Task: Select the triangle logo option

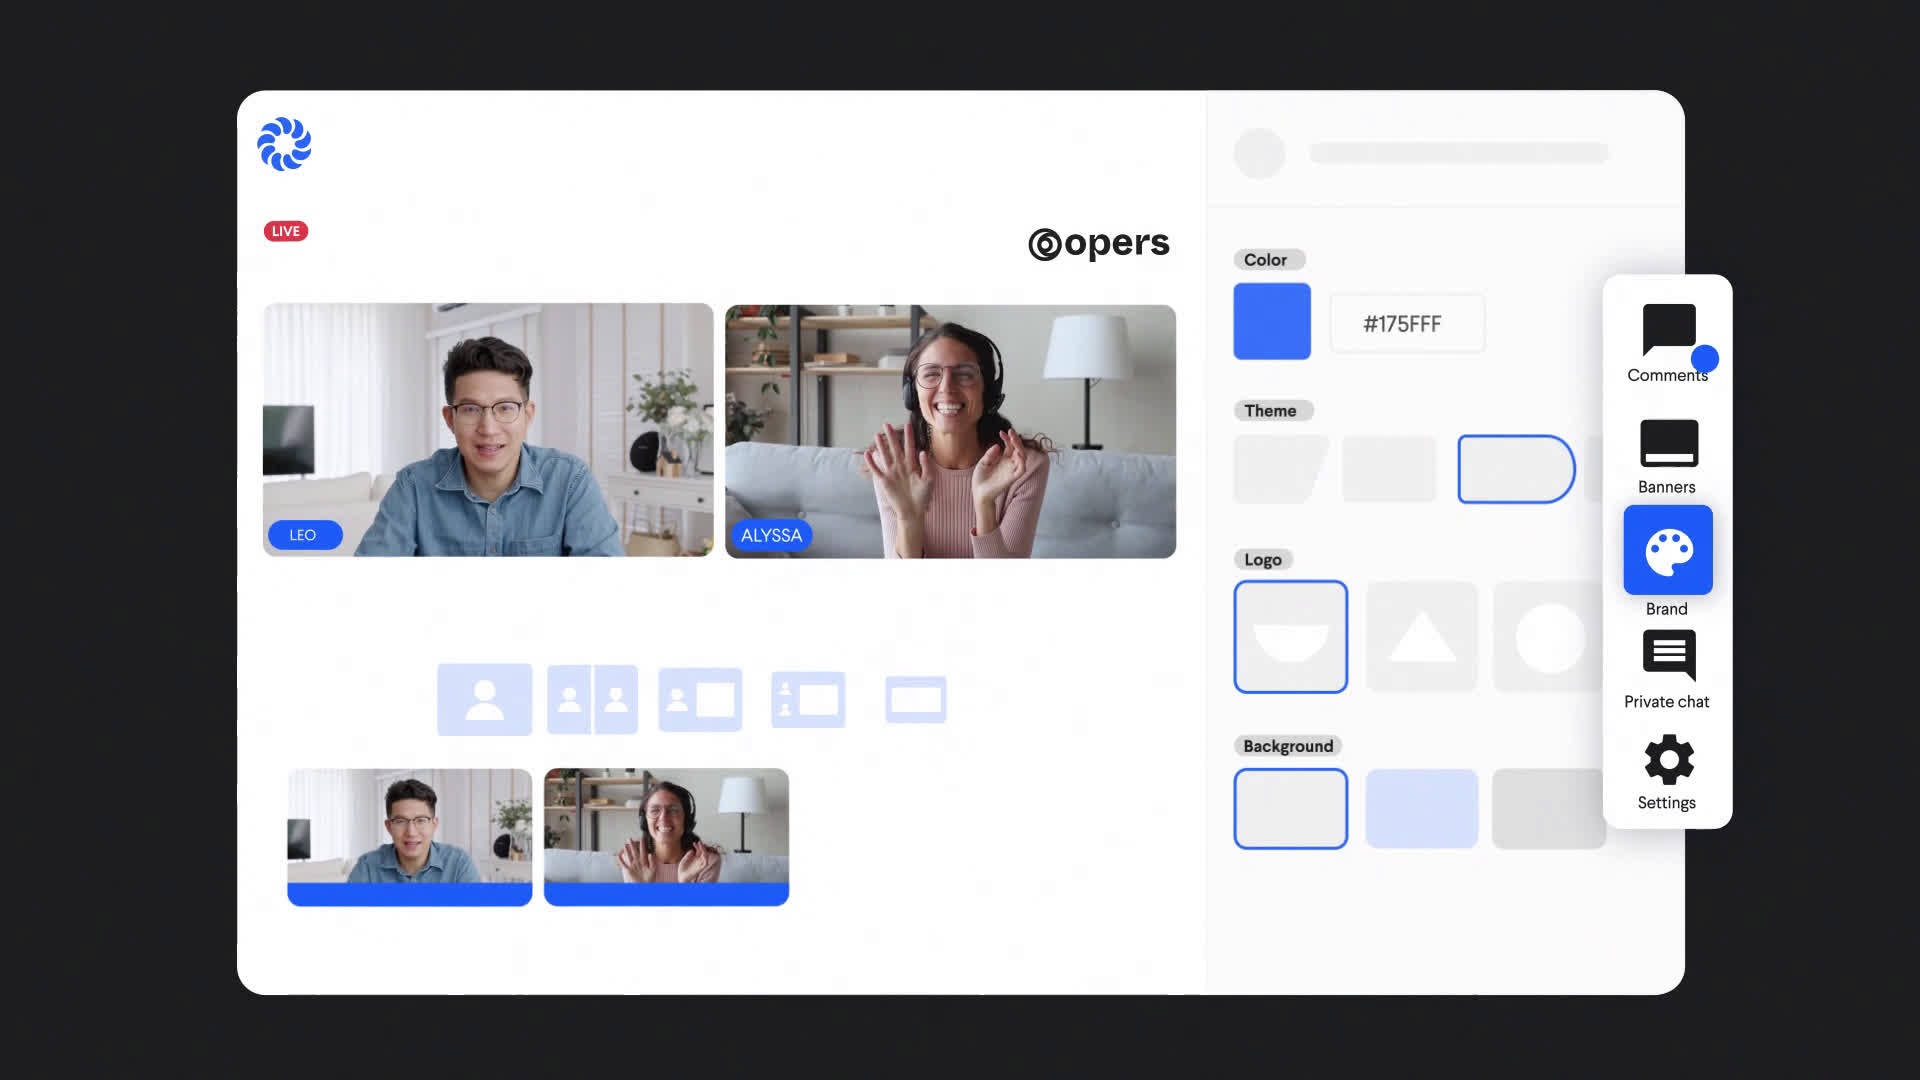Action: pyautogui.click(x=1421, y=637)
